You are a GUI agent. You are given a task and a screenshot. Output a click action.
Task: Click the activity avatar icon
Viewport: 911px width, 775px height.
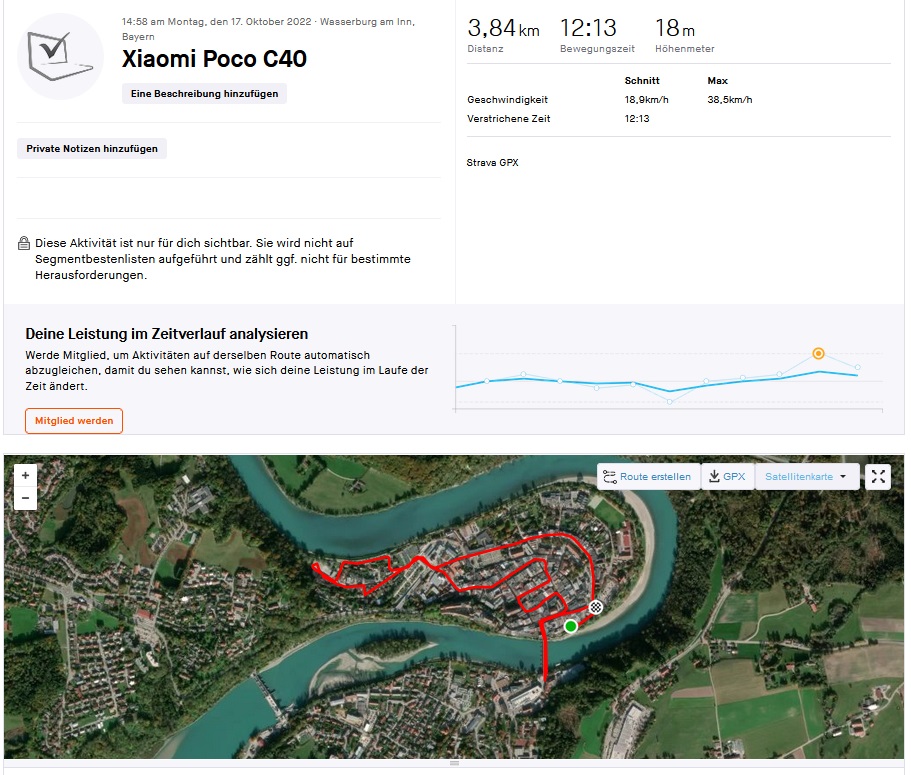tap(60, 56)
